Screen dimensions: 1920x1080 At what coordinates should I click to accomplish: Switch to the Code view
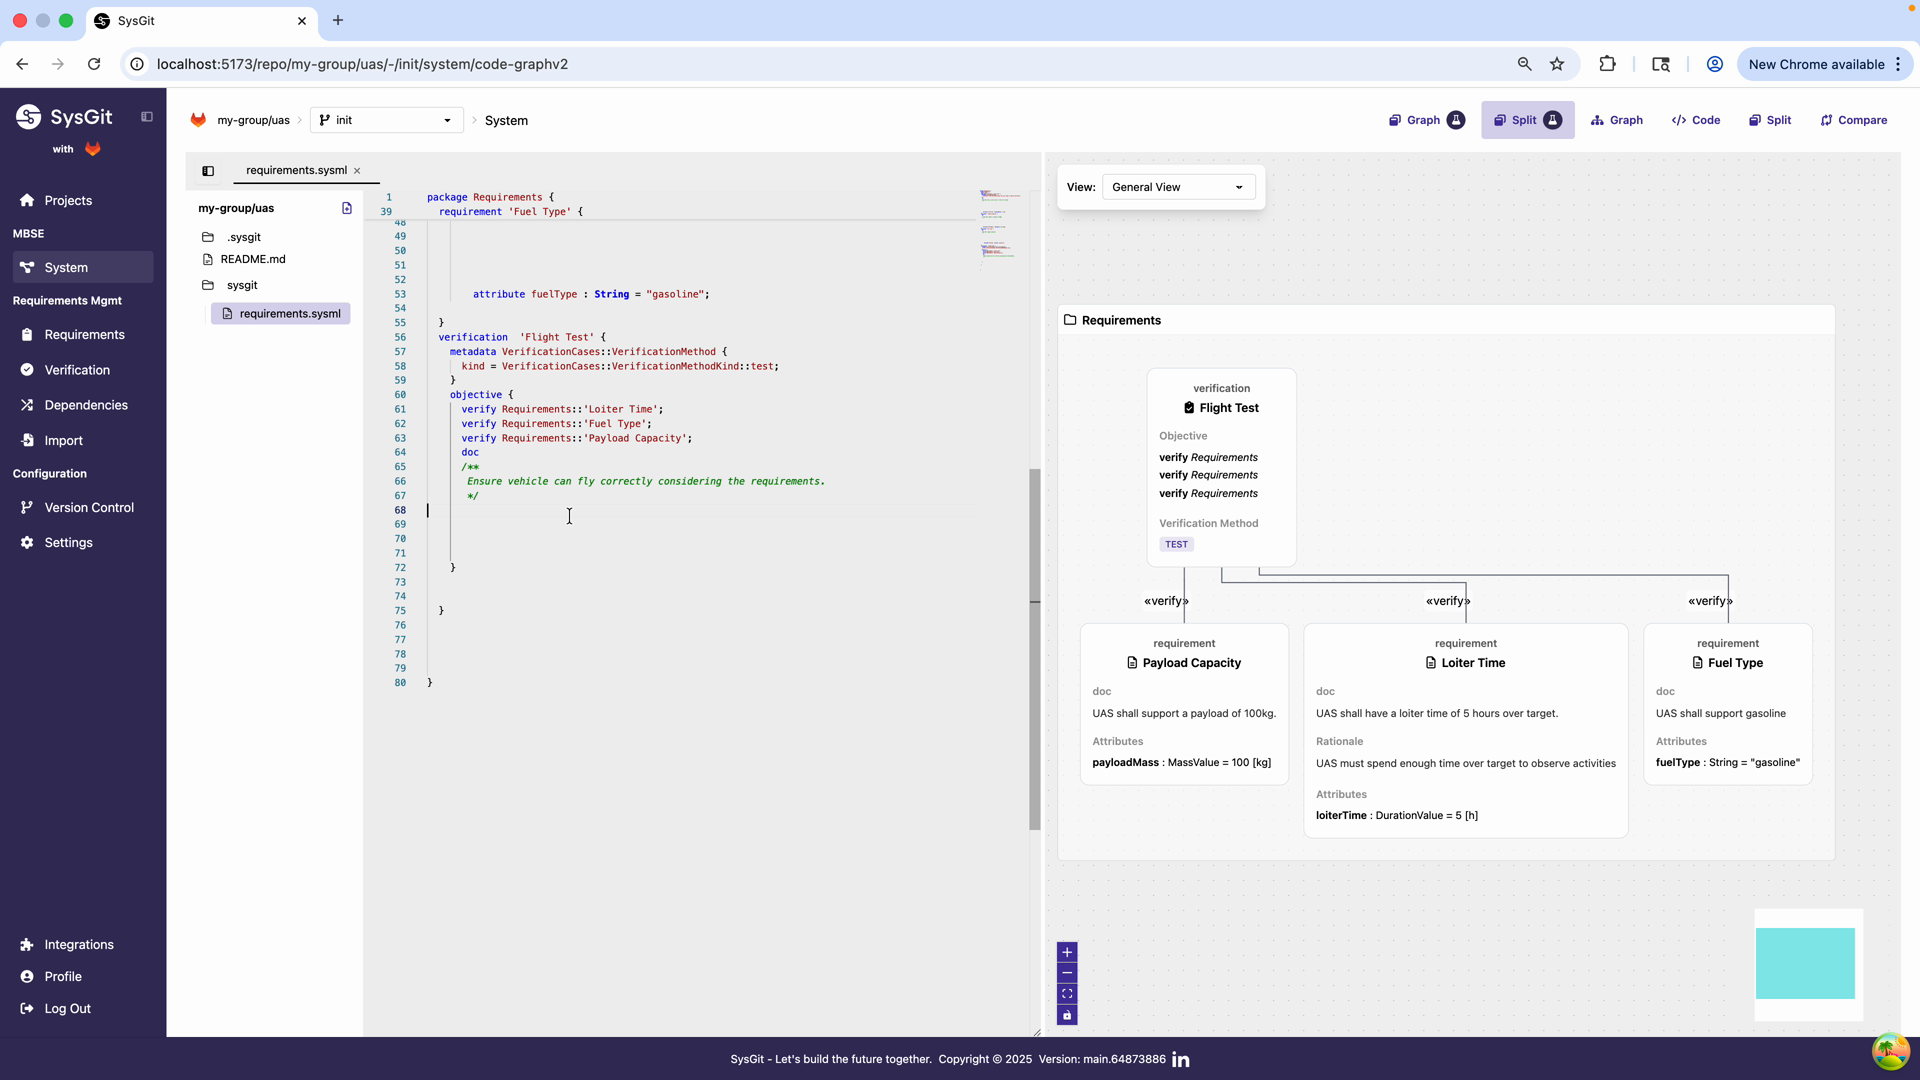point(1696,120)
